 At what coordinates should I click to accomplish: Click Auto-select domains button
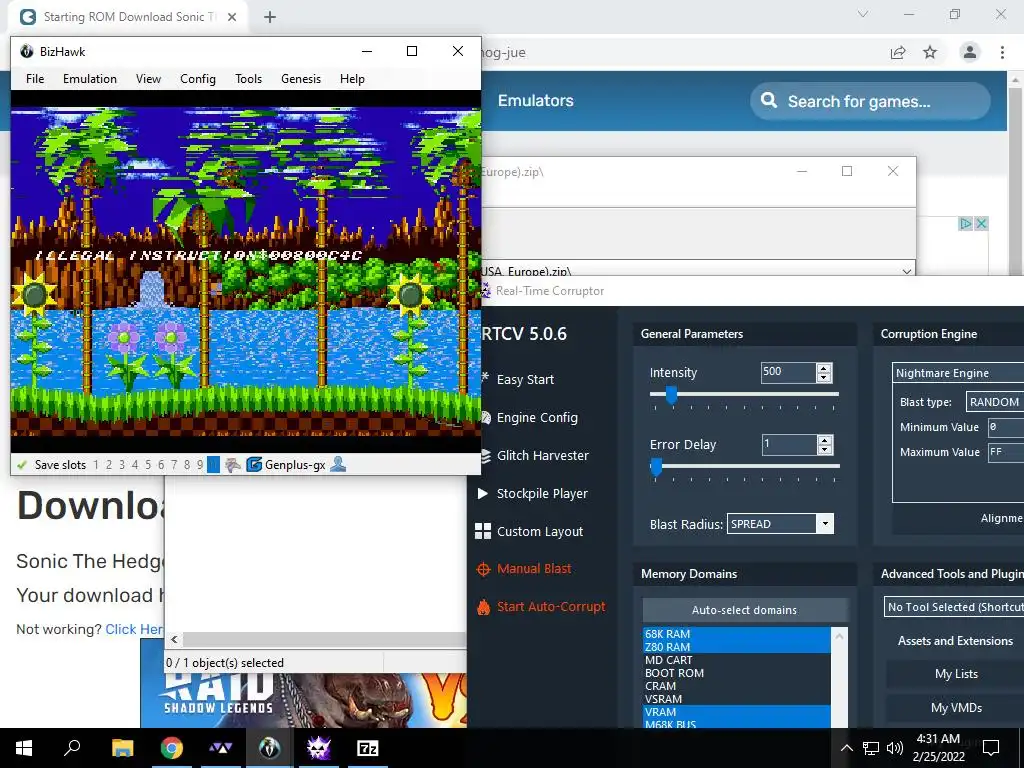click(x=744, y=610)
